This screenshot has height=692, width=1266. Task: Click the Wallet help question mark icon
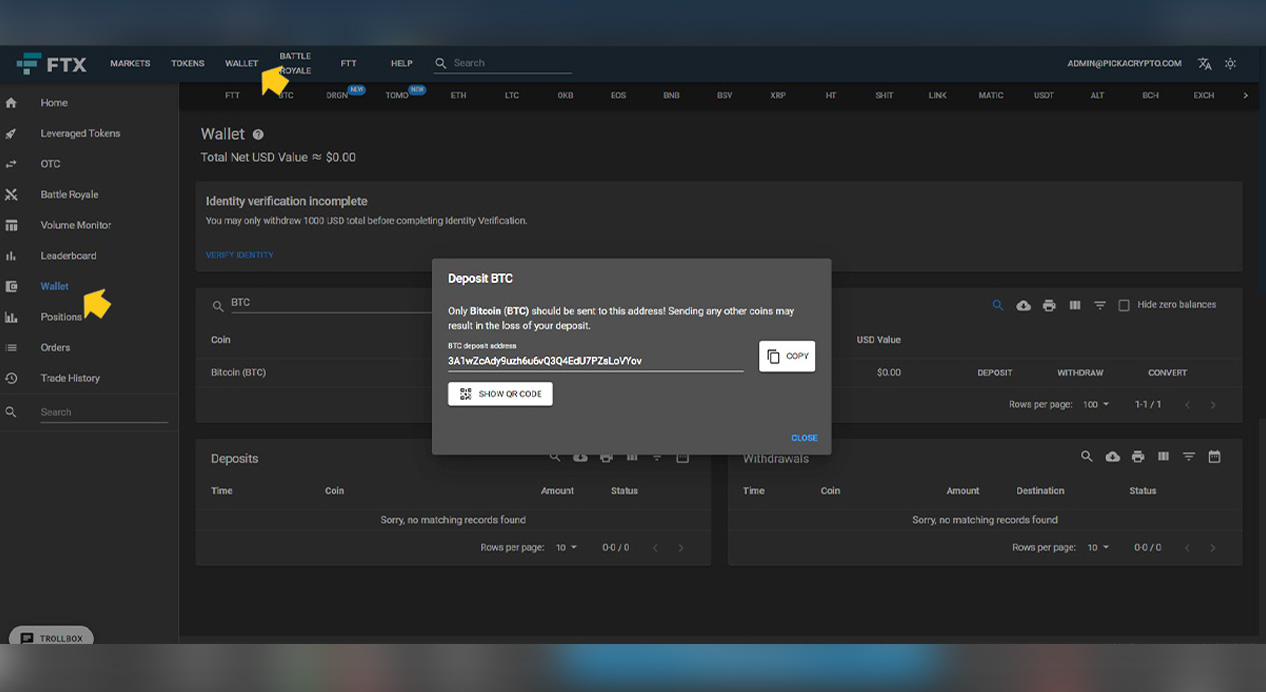pyautogui.click(x=258, y=134)
